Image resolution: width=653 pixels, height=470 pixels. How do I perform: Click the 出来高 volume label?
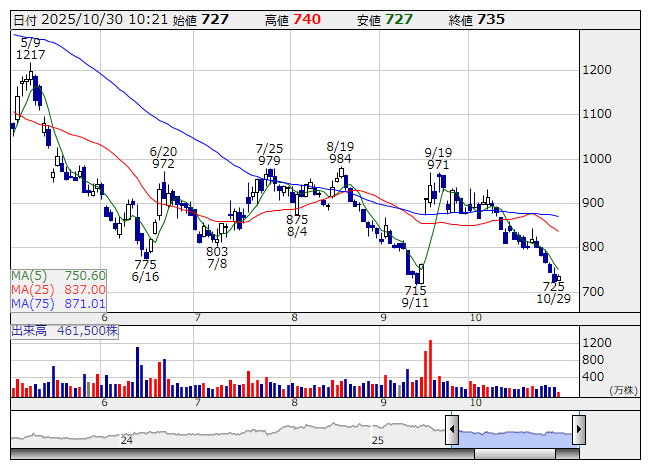[30, 329]
